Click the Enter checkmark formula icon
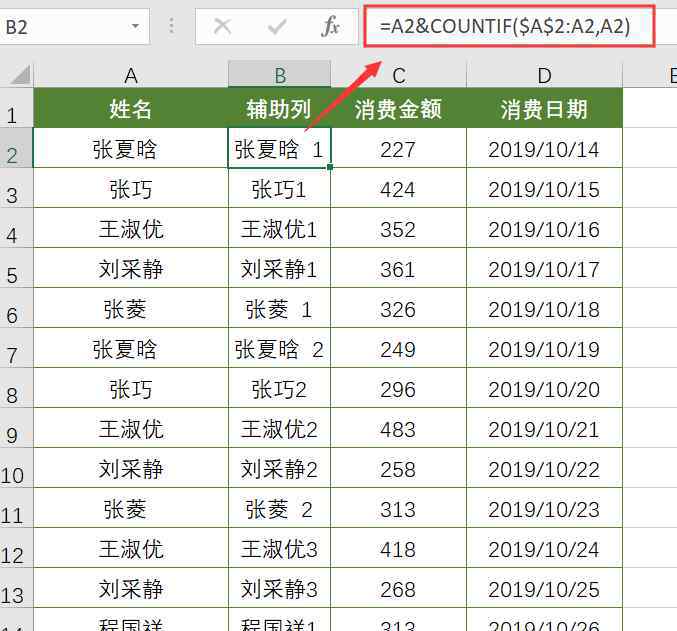This screenshot has height=631, width=677. (276, 27)
